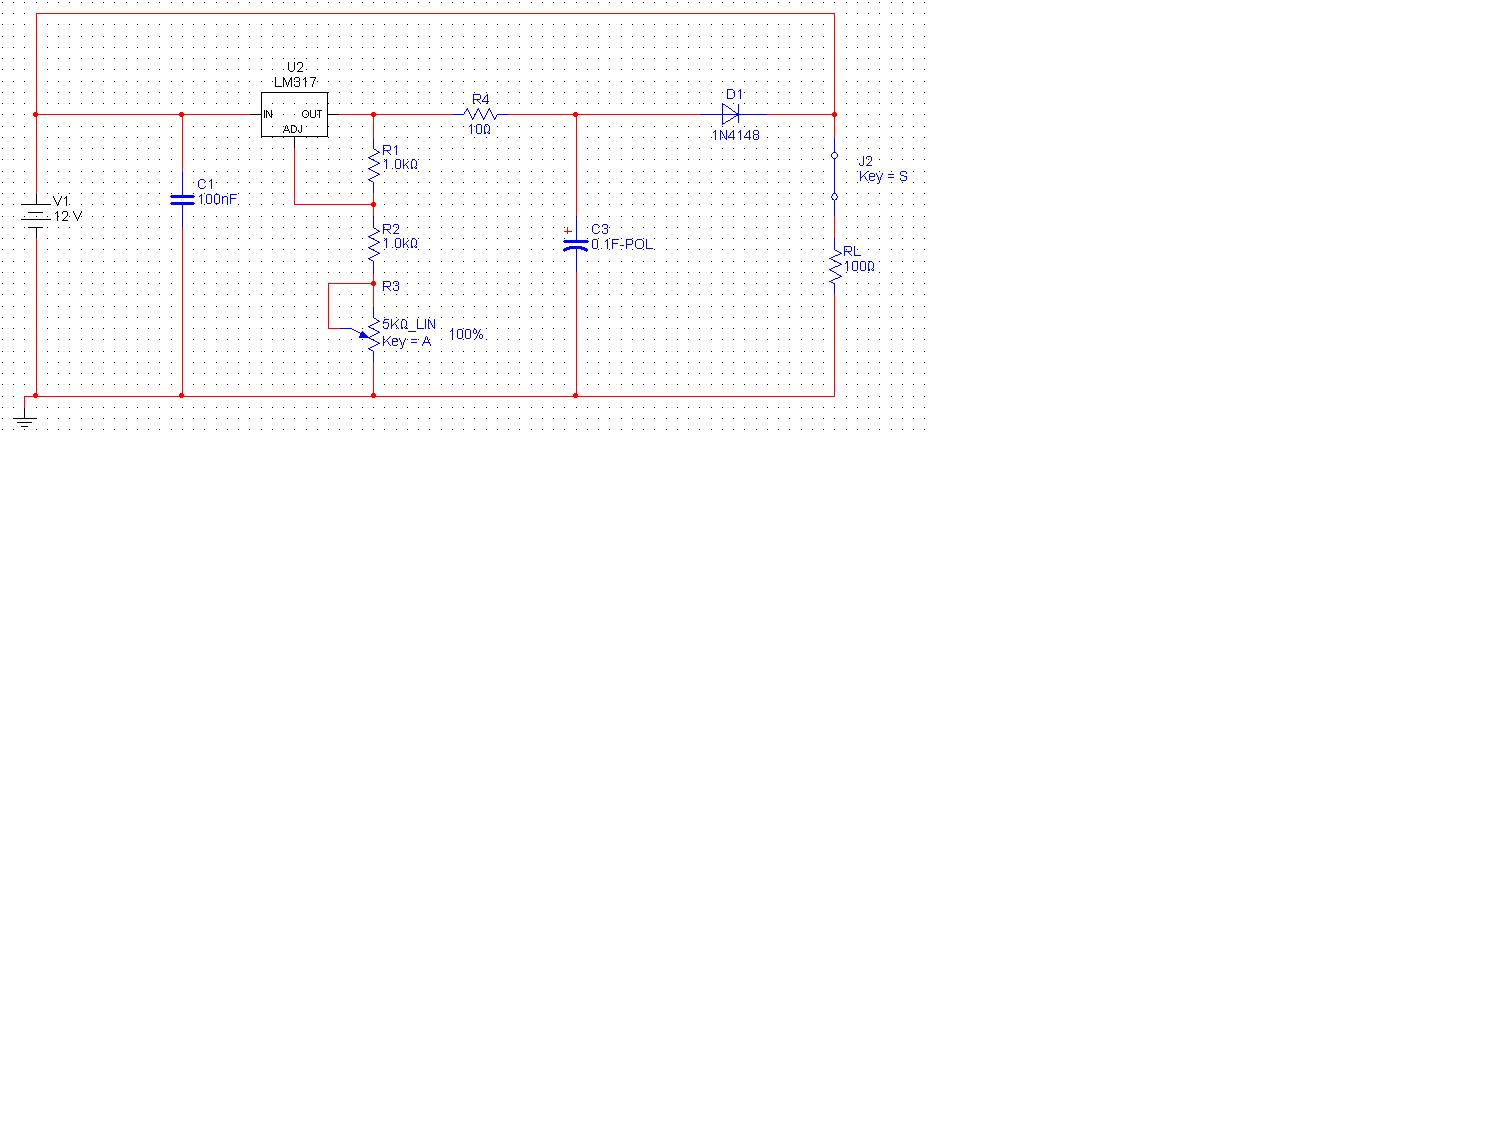Click the plus polarity mark on C3
Screen dimensions: 1500x1142
[x=568, y=231]
